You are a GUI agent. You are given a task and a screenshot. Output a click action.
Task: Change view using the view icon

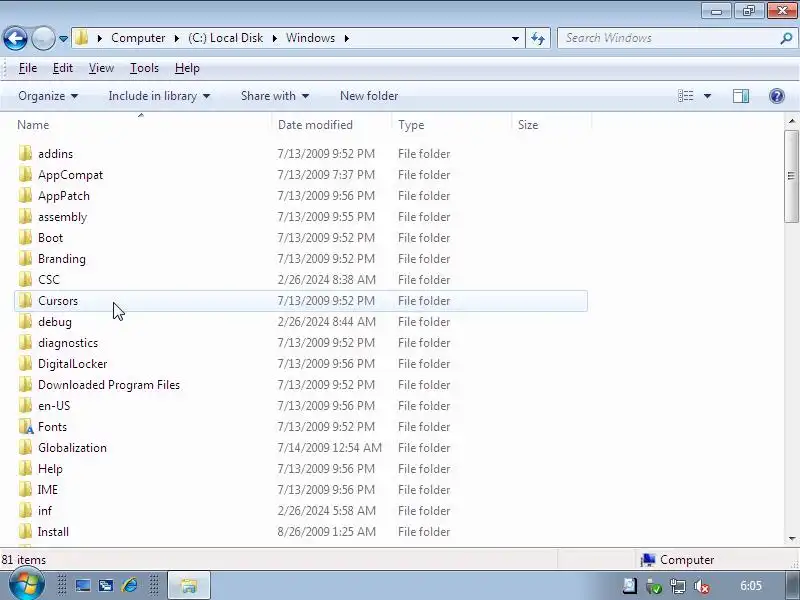[x=685, y=96]
